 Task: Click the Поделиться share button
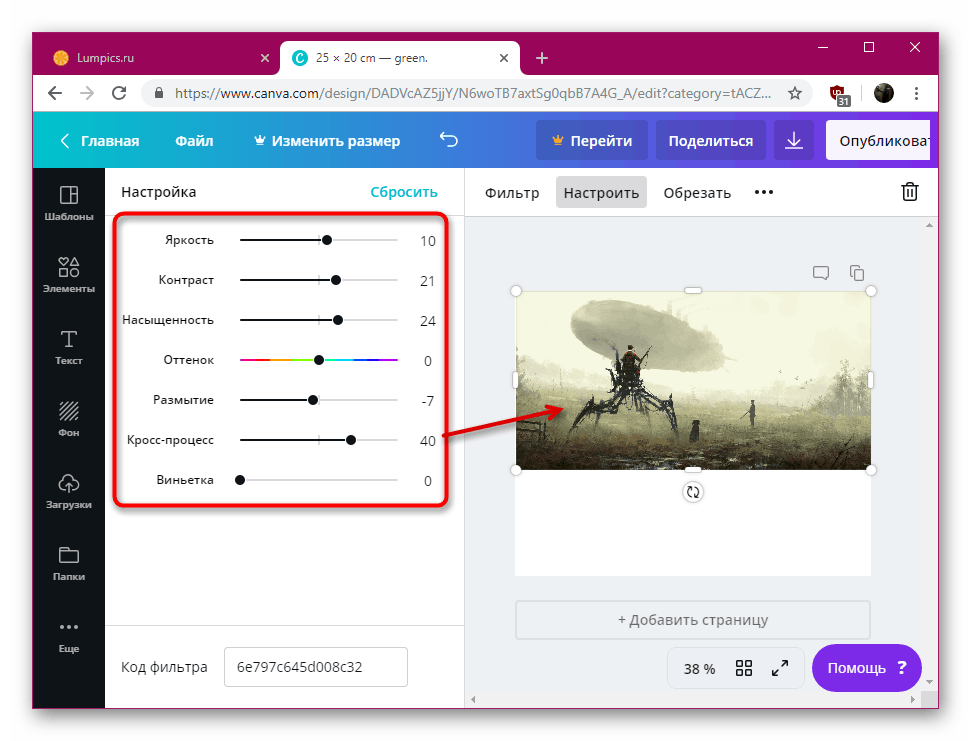click(711, 141)
